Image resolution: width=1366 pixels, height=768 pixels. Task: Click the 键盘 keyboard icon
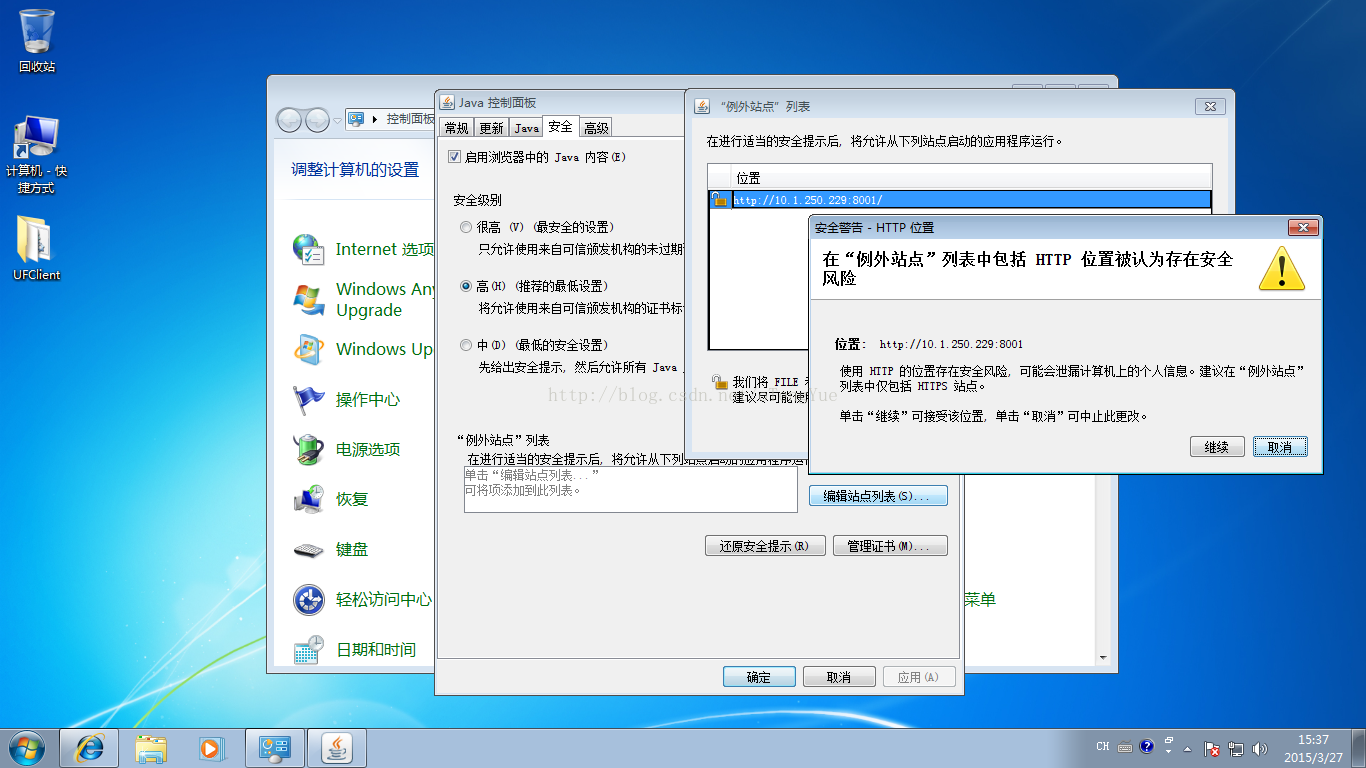pos(308,549)
